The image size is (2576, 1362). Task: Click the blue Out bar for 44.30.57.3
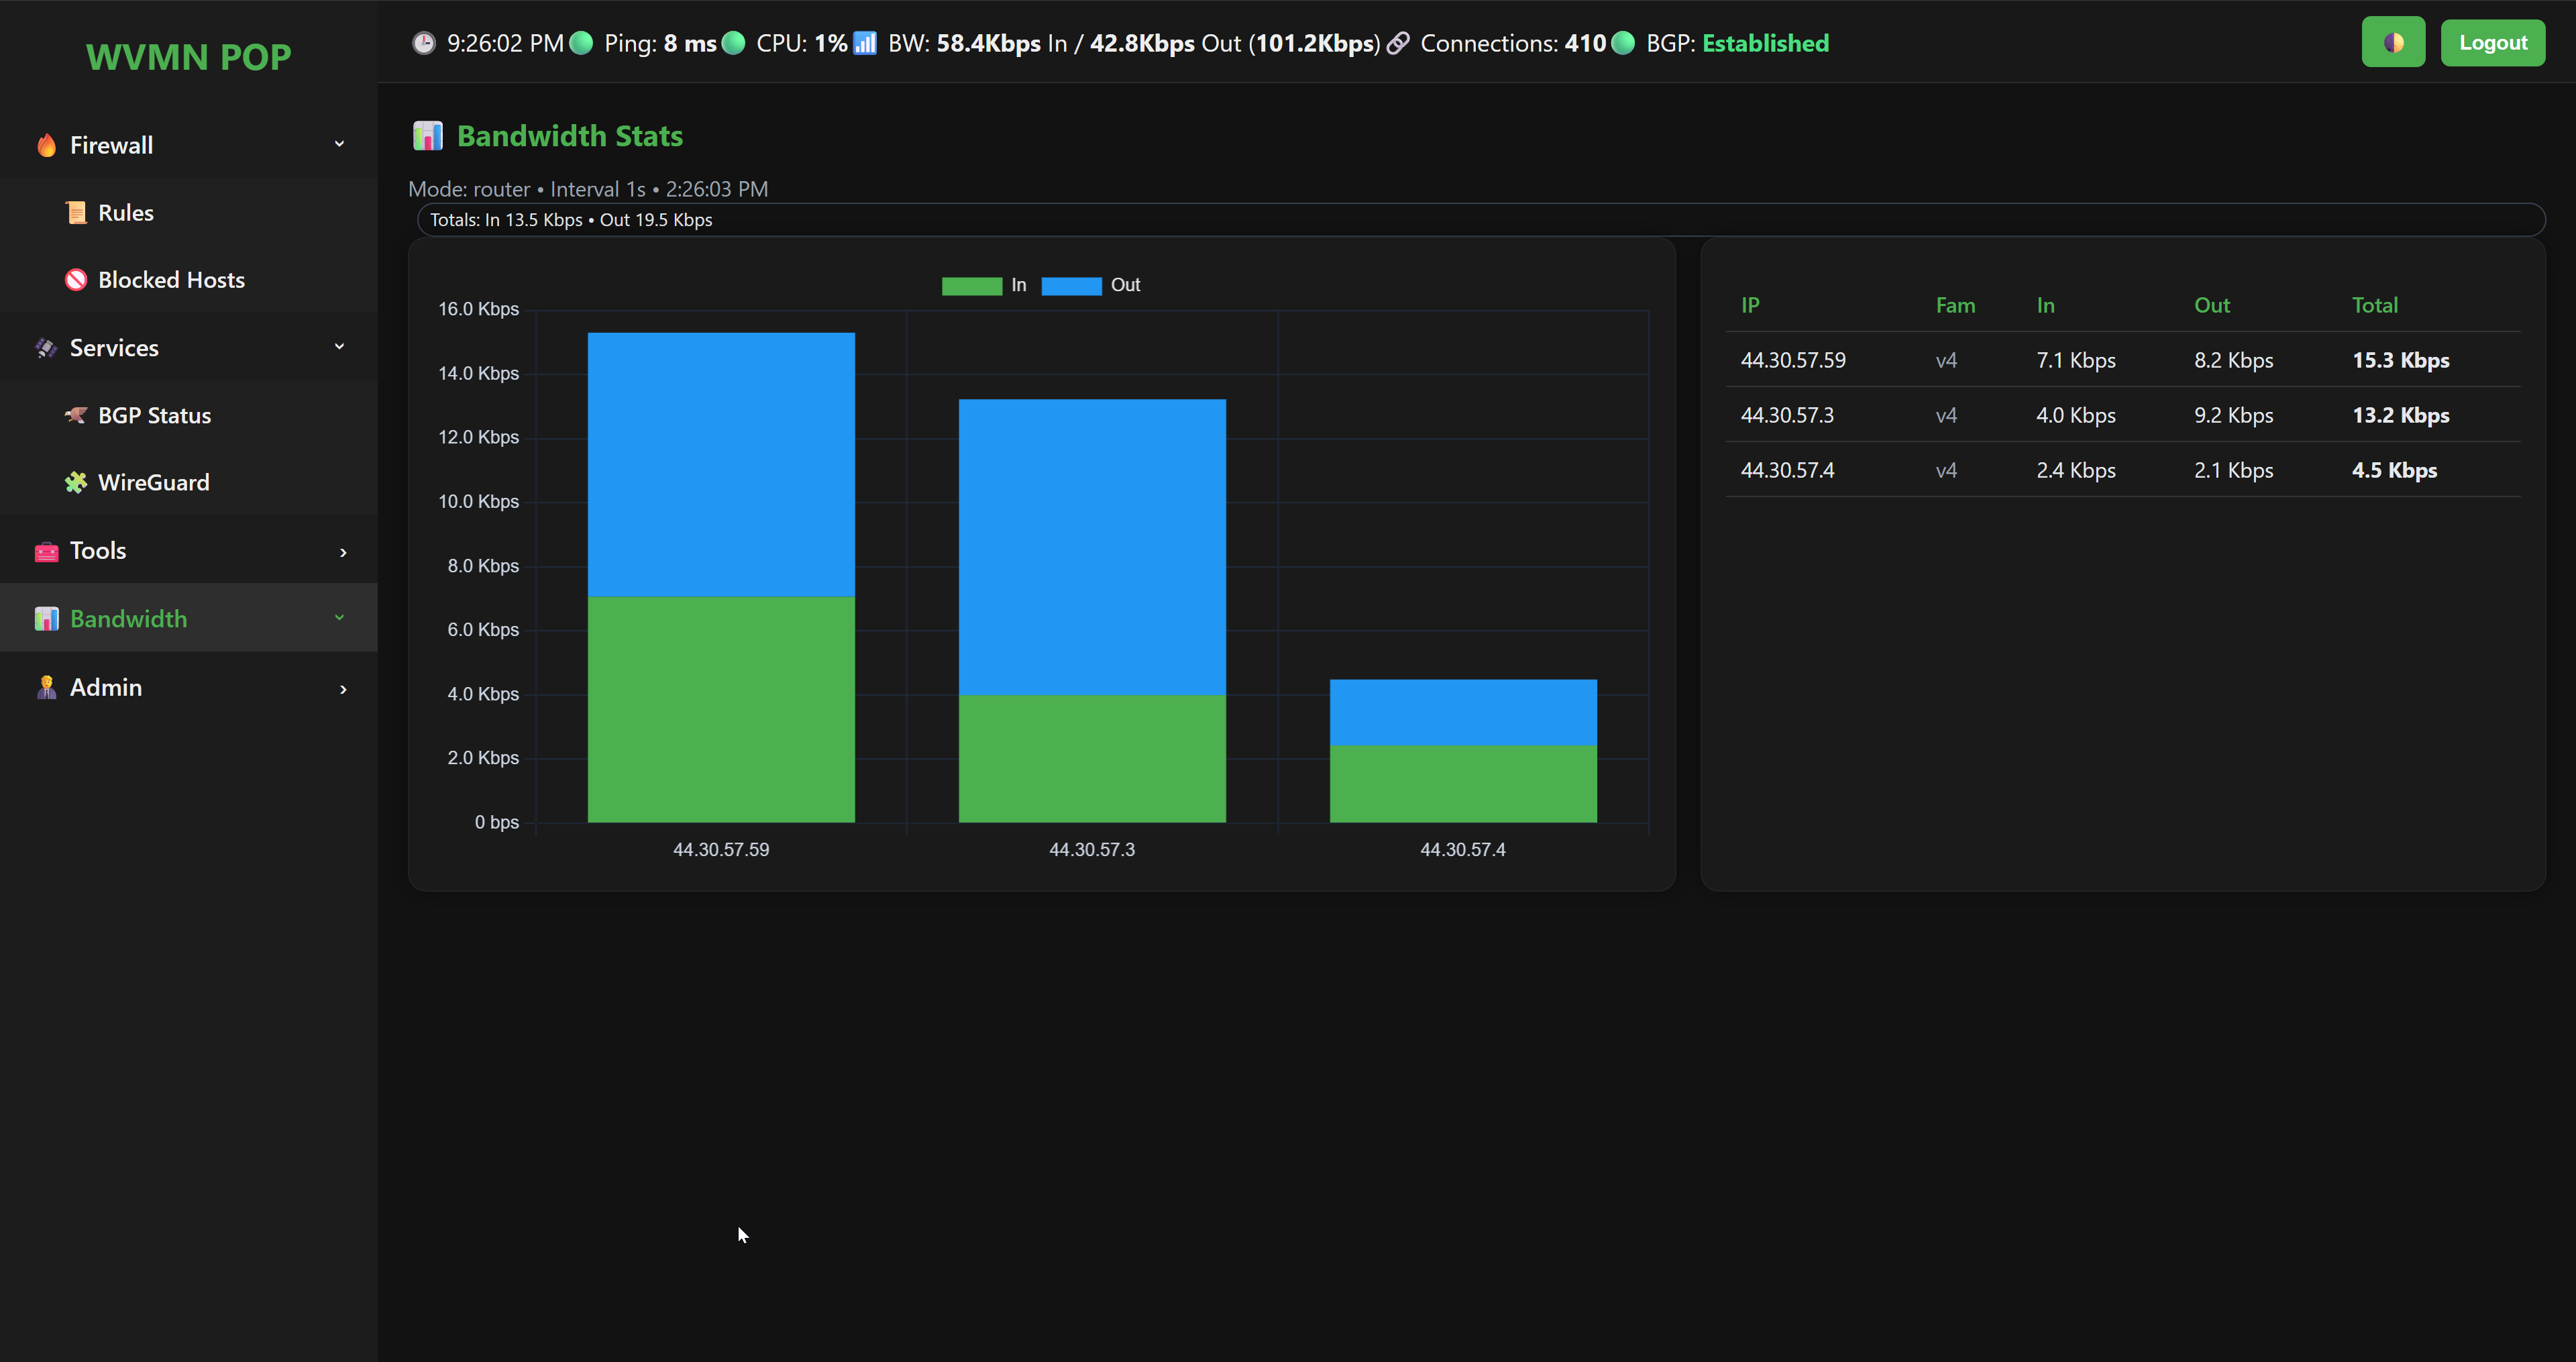1092,546
